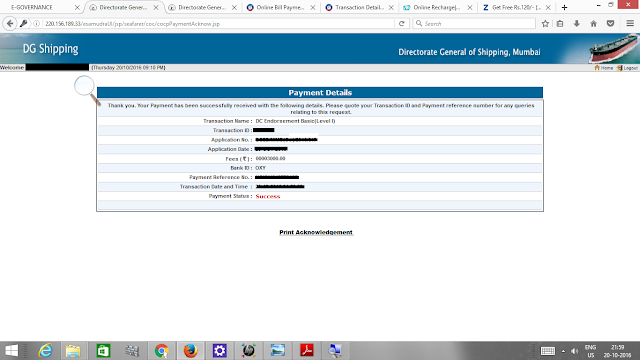Open Google Chrome from the taskbar
The image size is (640, 360).
click(162, 351)
